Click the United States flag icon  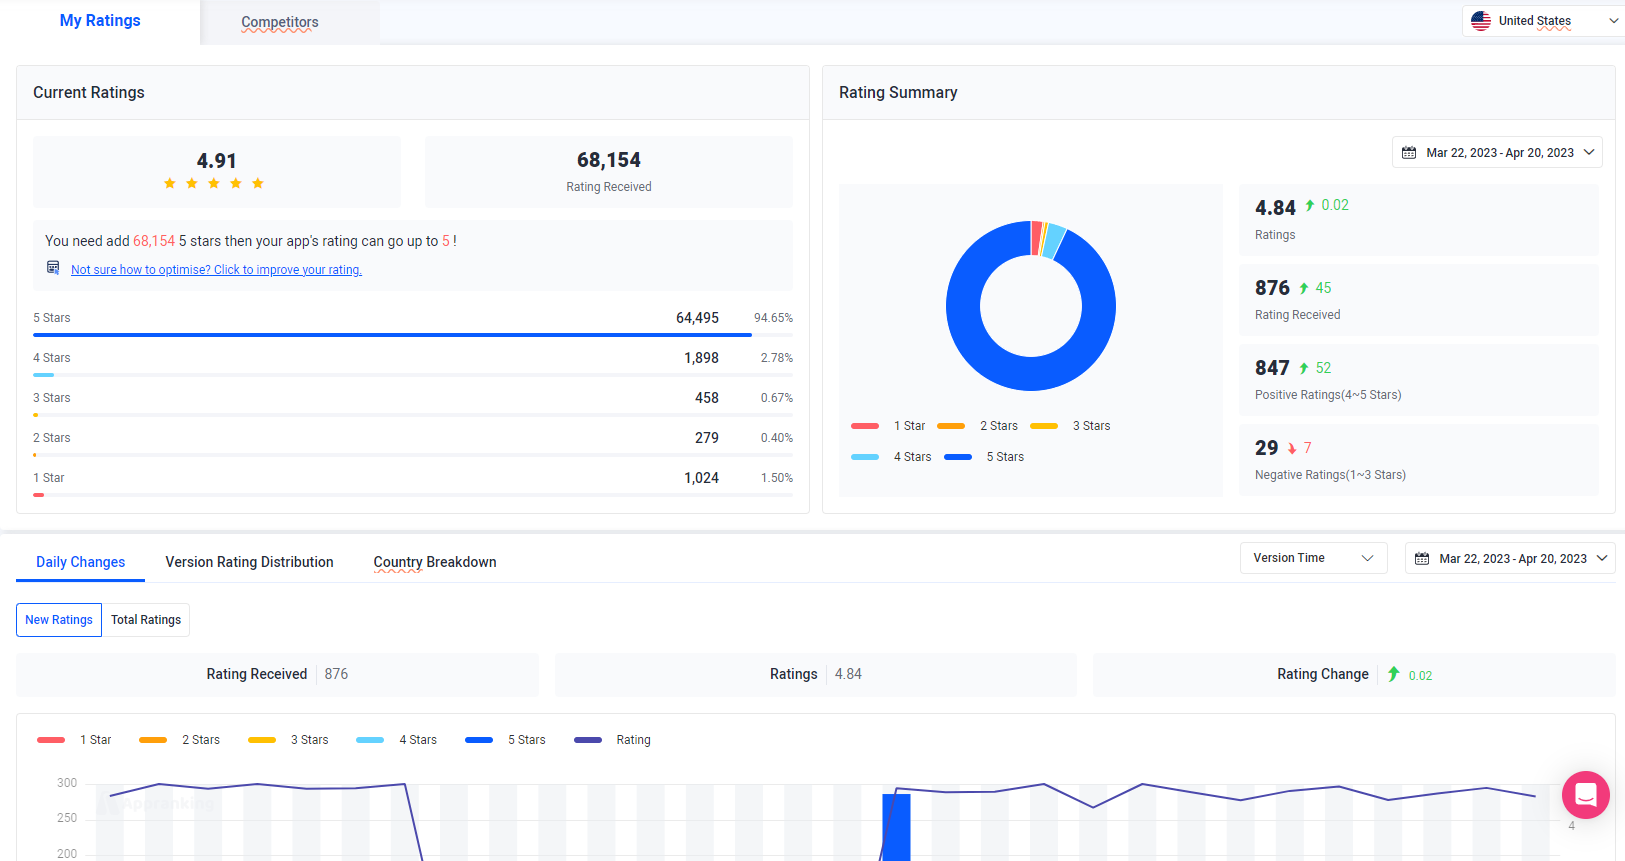(1481, 21)
